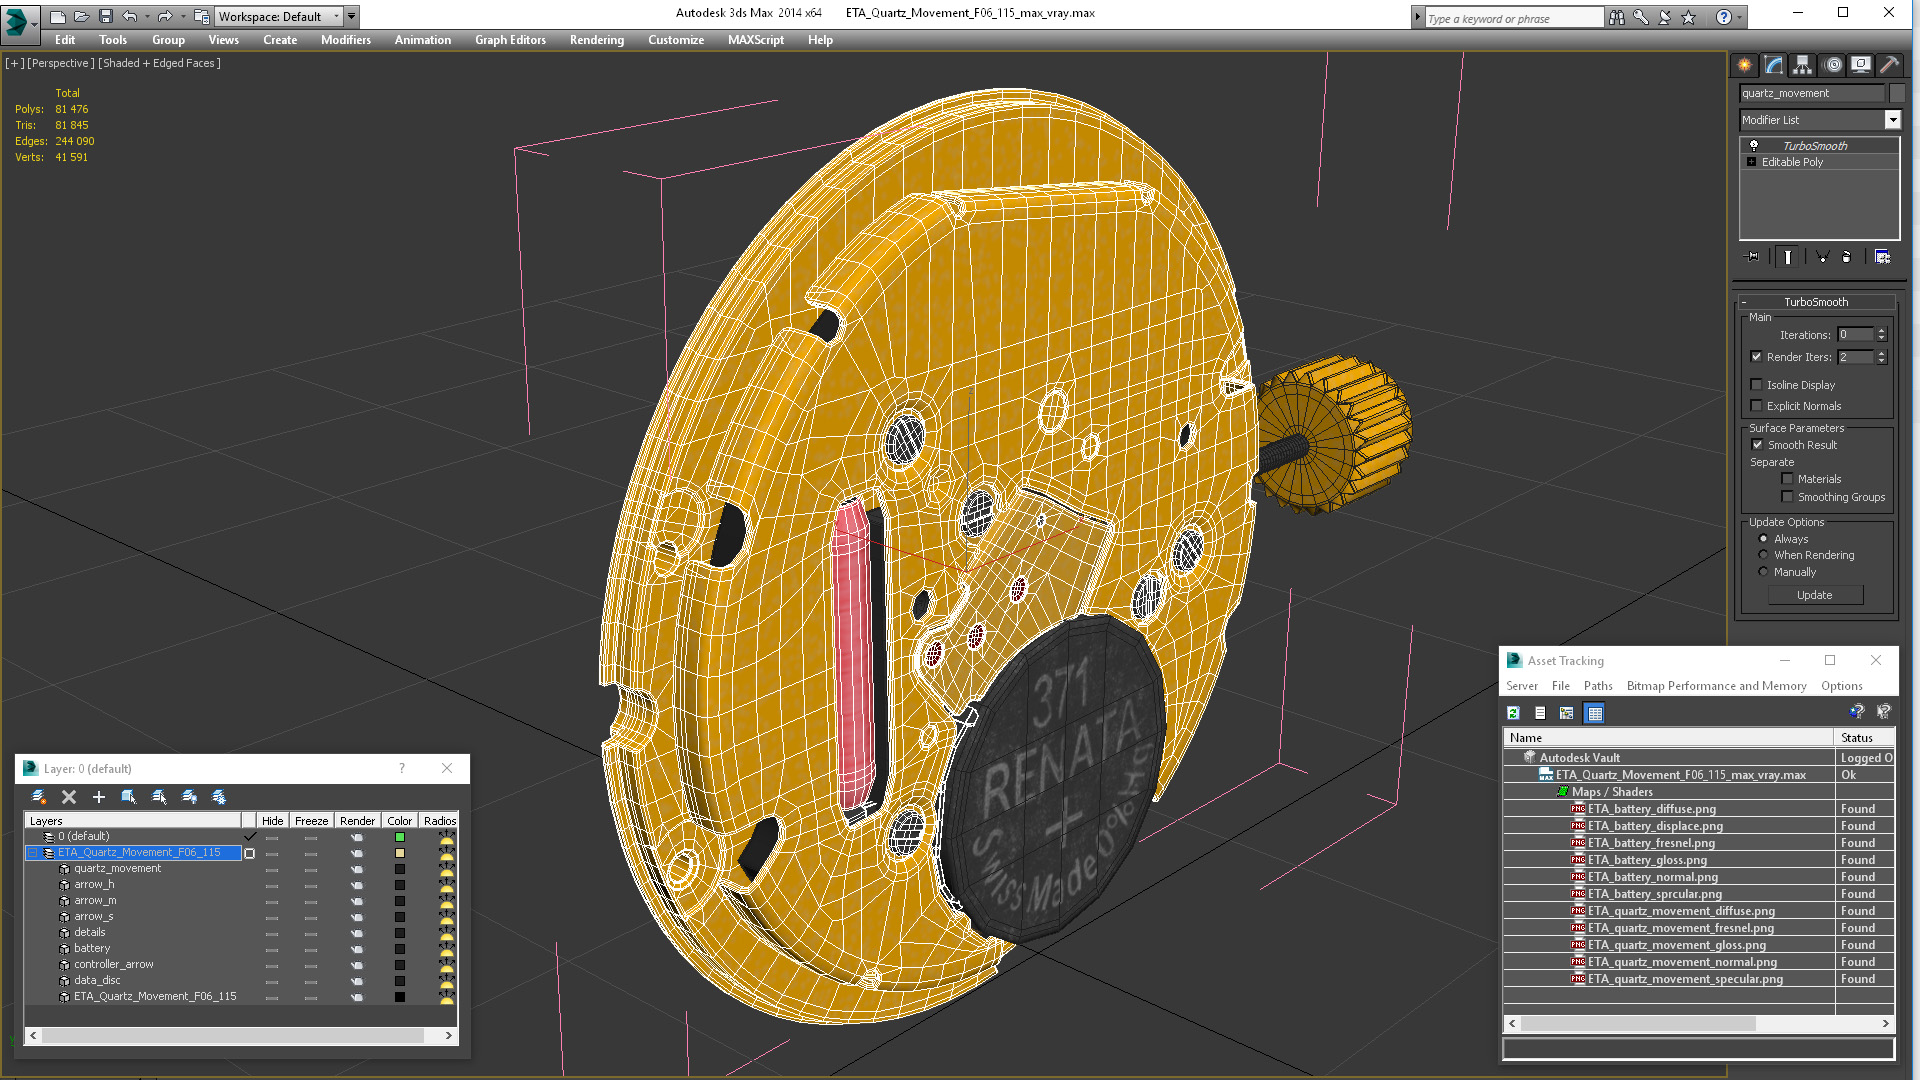Click the color swatch of 0 (default) layer
The image size is (1920, 1080).
click(x=400, y=837)
